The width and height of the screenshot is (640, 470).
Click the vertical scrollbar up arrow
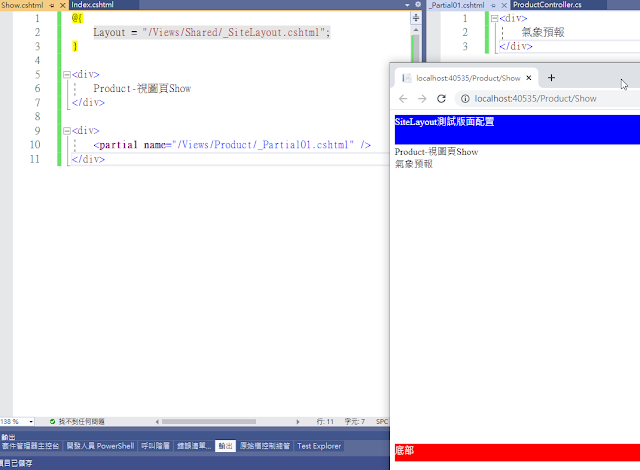(x=416, y=30)
